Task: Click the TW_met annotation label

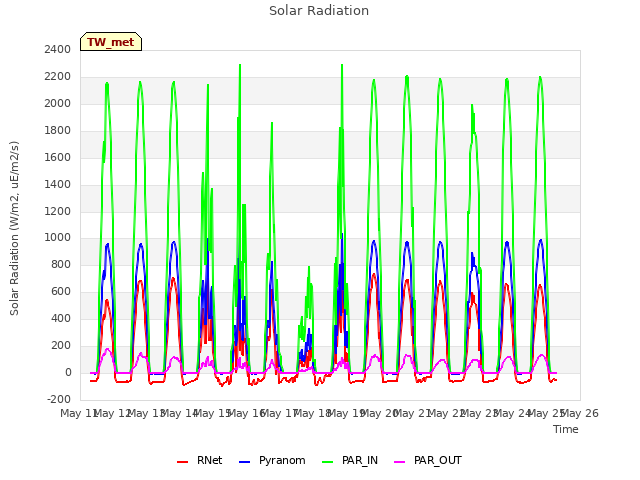Action: [x=111, y=42]
